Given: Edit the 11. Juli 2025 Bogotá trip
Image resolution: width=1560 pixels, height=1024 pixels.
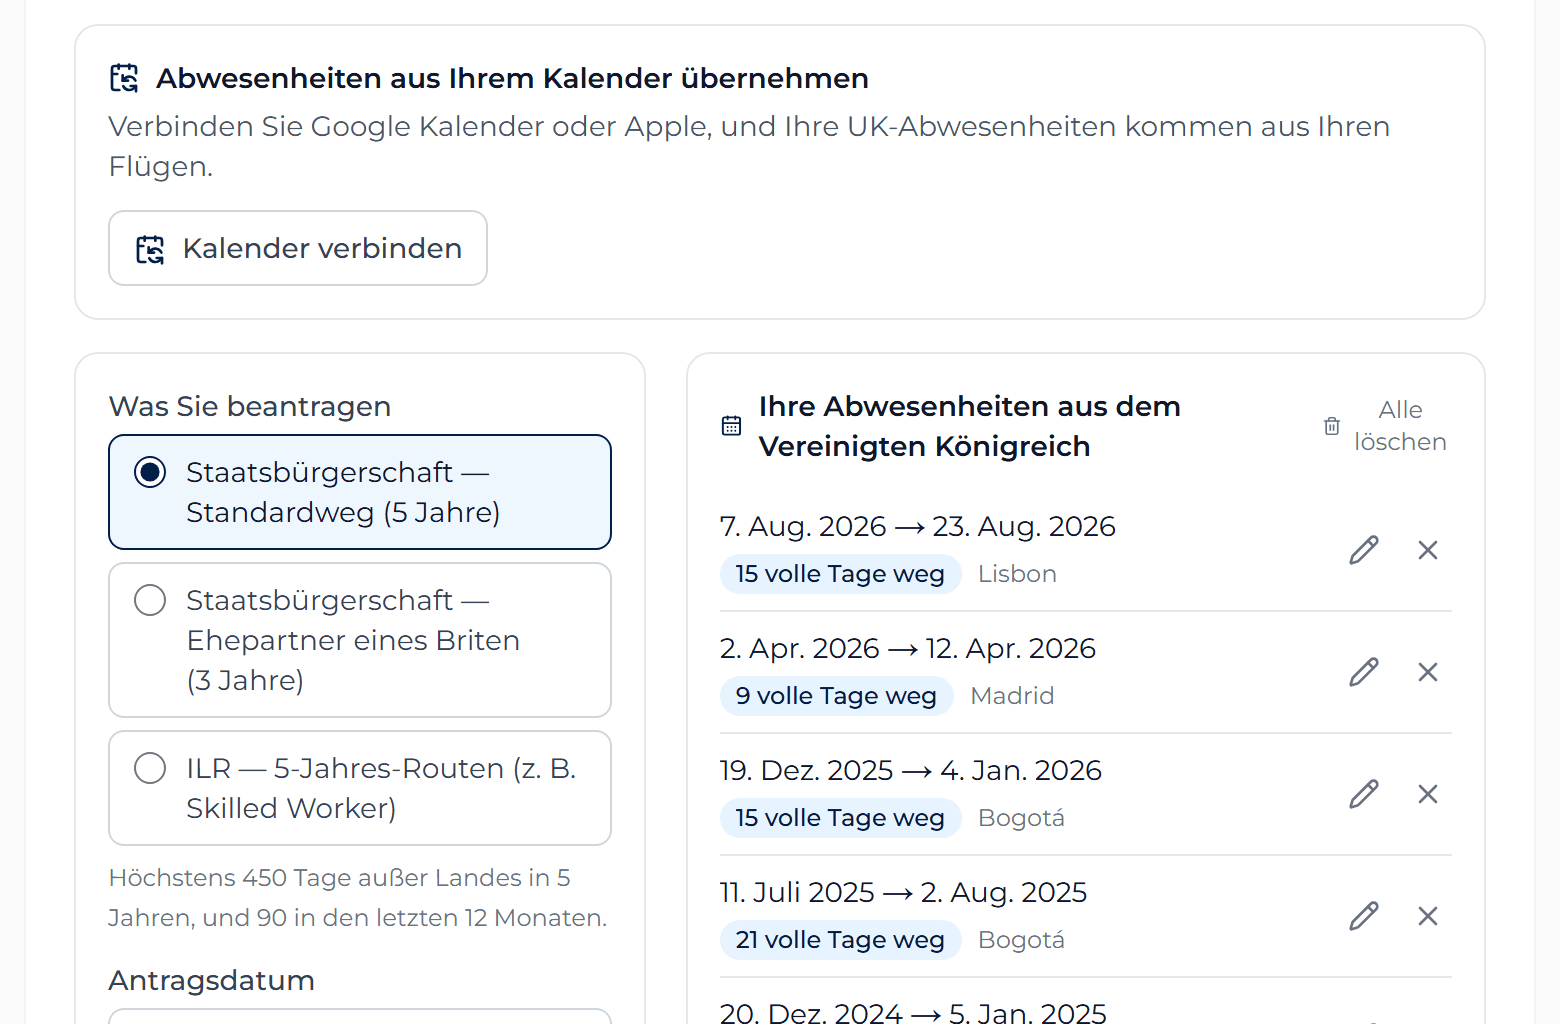Looking at the screenshot, I should point(1364,916).
